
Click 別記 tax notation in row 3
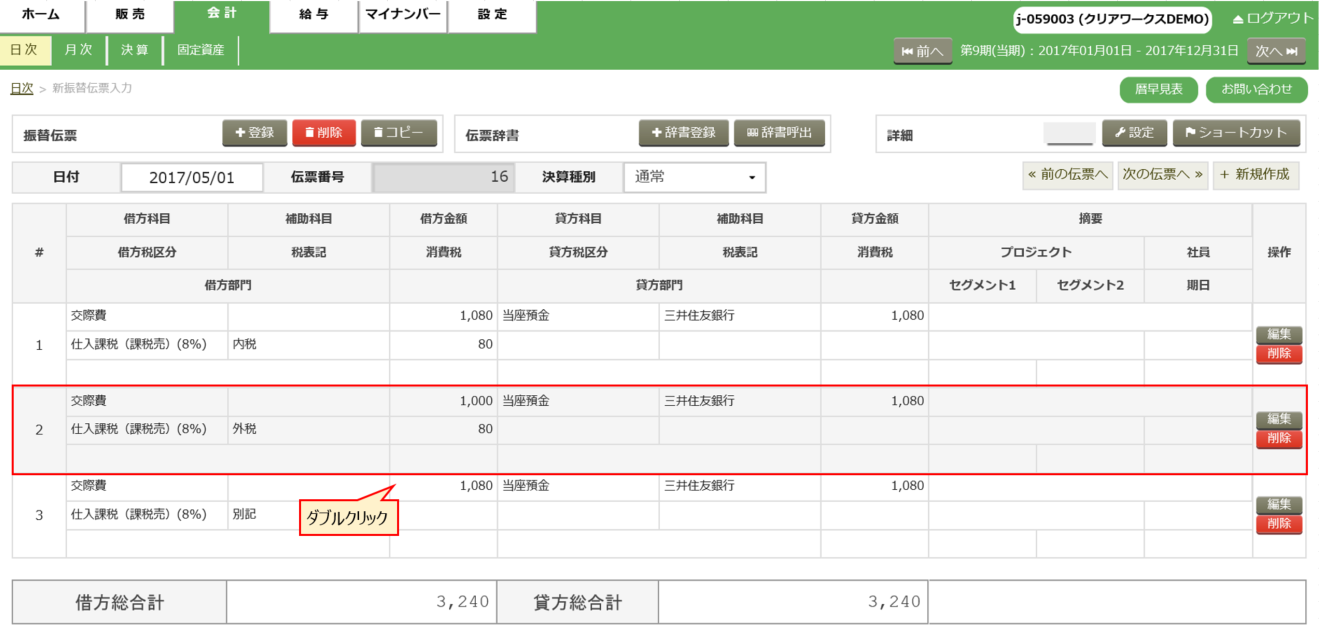tap(245, 514)
